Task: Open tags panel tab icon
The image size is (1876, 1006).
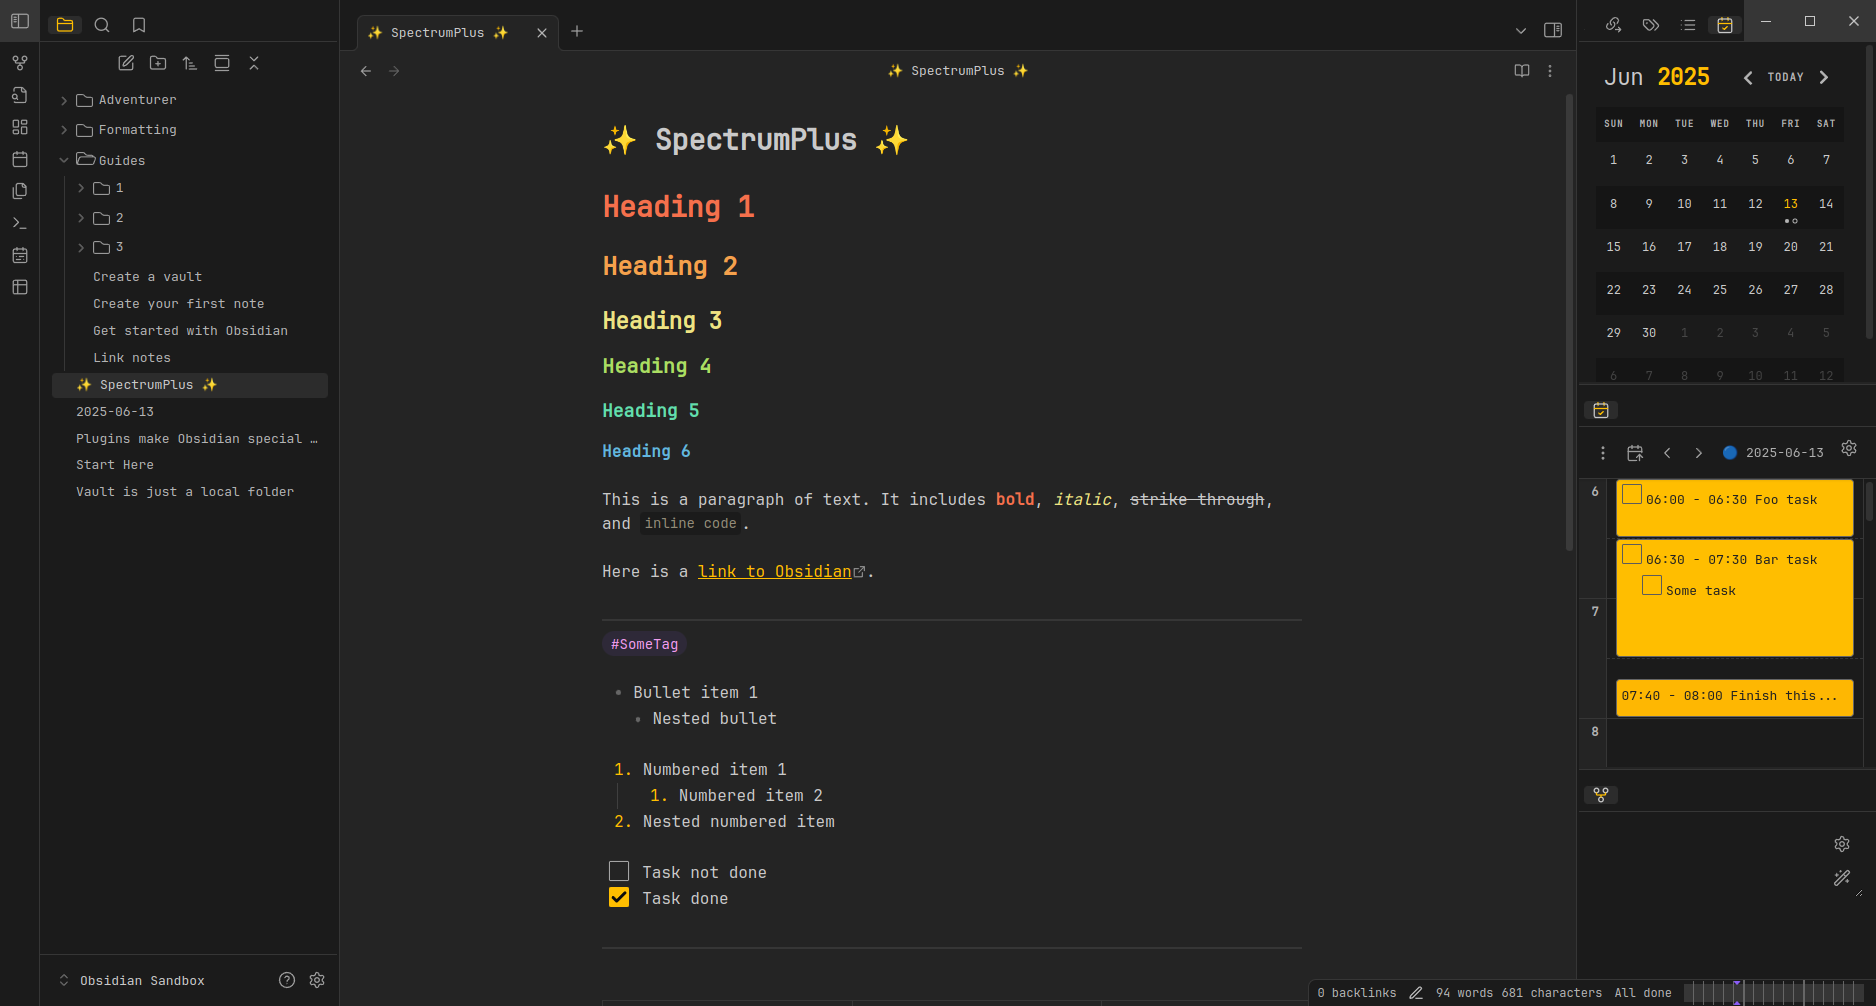Action: pos(1651,25)
